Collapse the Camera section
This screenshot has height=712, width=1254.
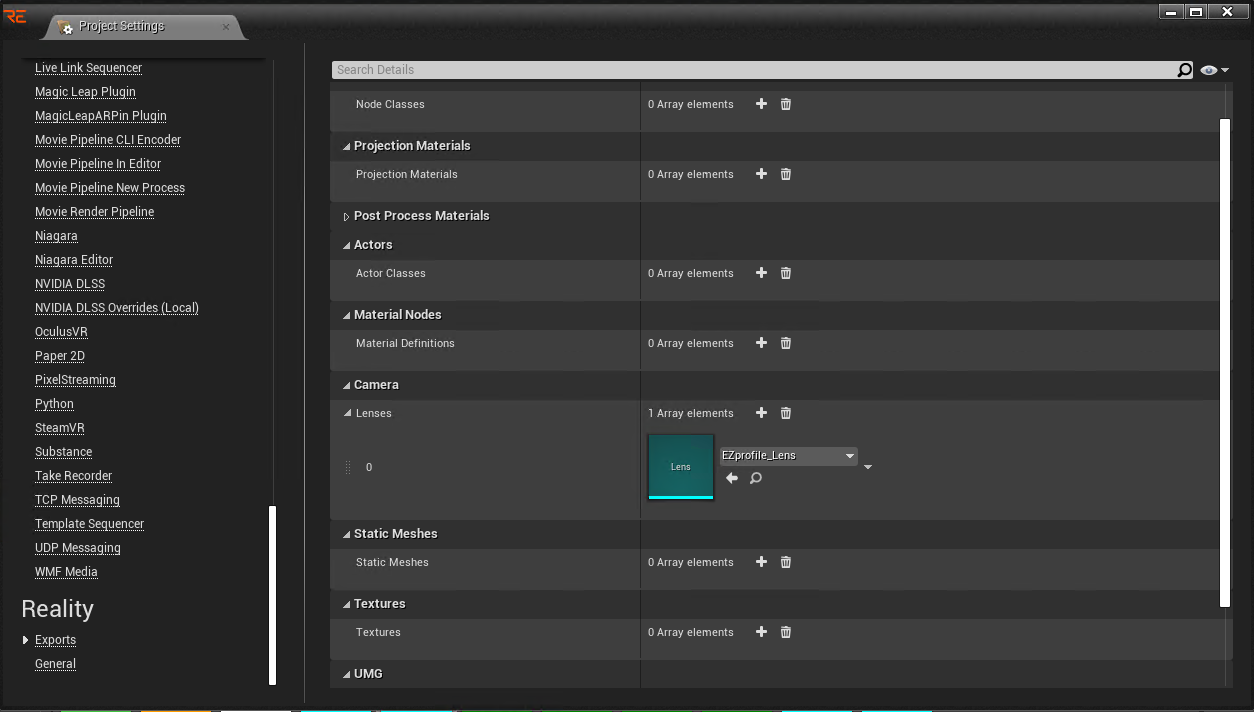346,385
